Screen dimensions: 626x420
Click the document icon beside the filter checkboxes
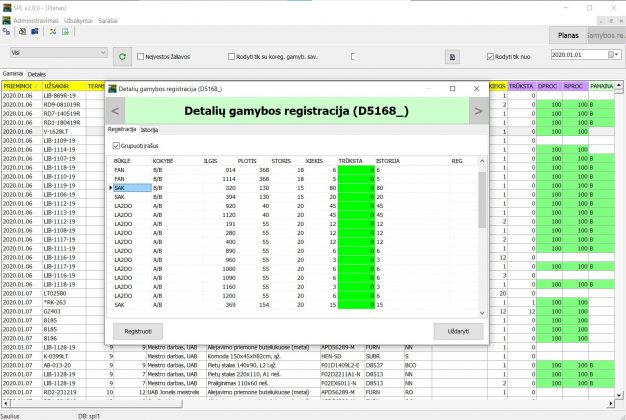453,57
